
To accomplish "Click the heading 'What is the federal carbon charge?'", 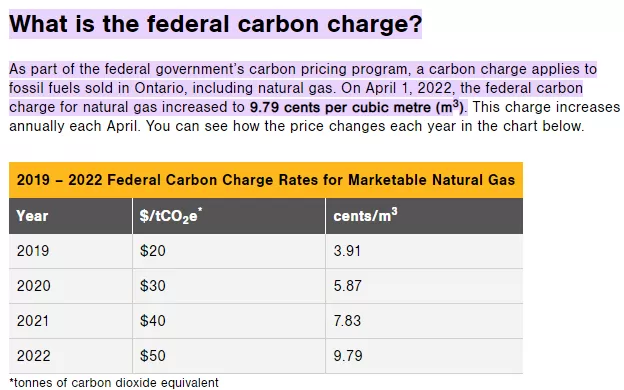I will (x=215, y=24).
